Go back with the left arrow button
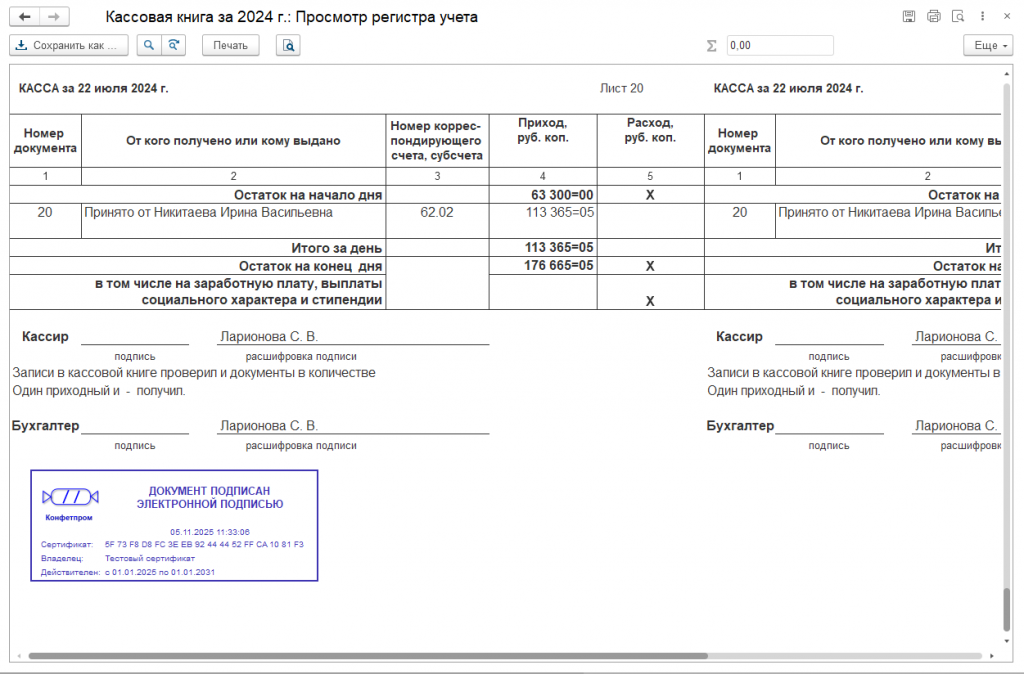Image resolution: width=1024 pixels, height=674 pixels. click(25, 17)
